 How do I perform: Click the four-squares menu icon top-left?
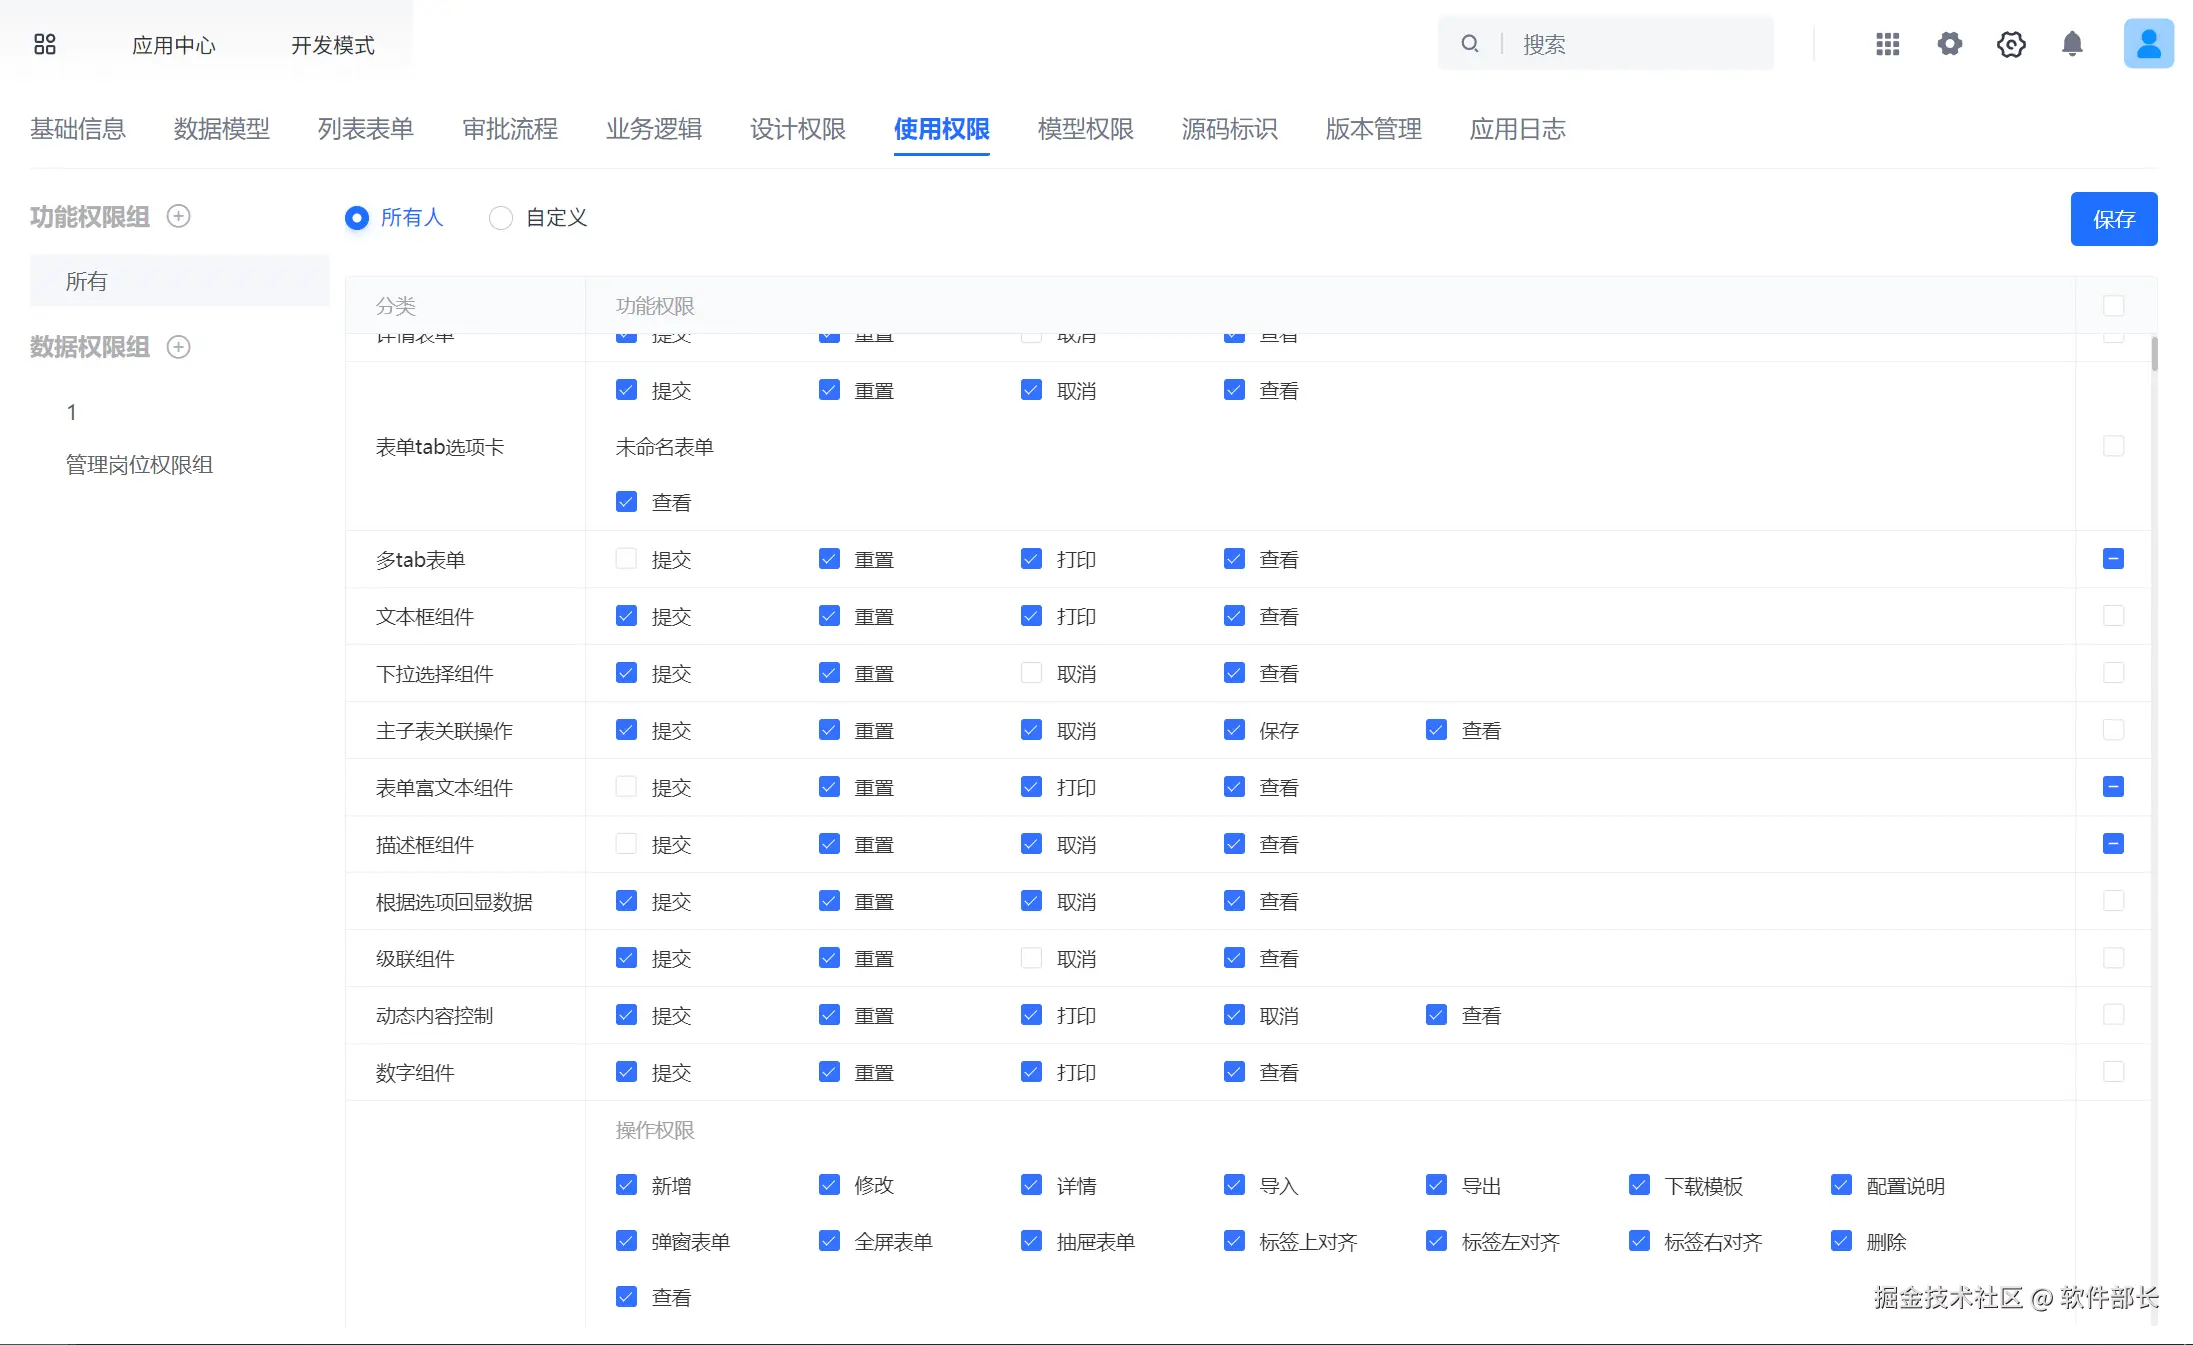[x=44, y=44]
